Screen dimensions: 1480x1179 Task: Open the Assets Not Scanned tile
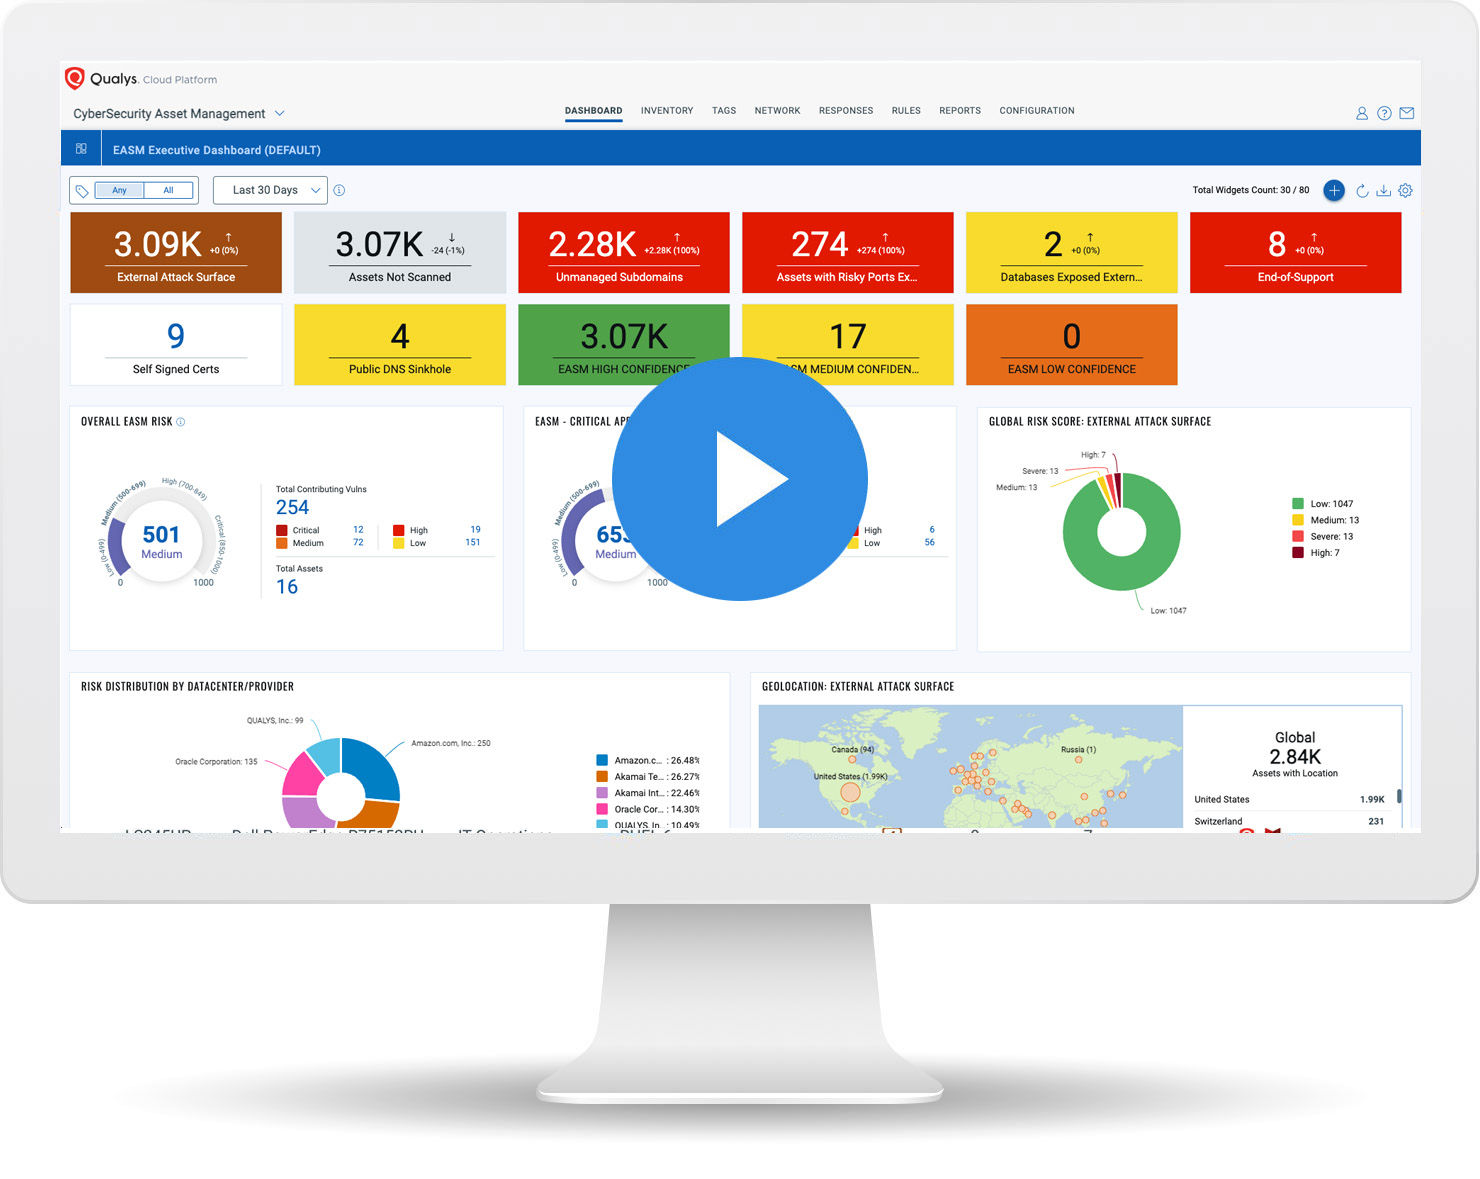pos(400,253)
